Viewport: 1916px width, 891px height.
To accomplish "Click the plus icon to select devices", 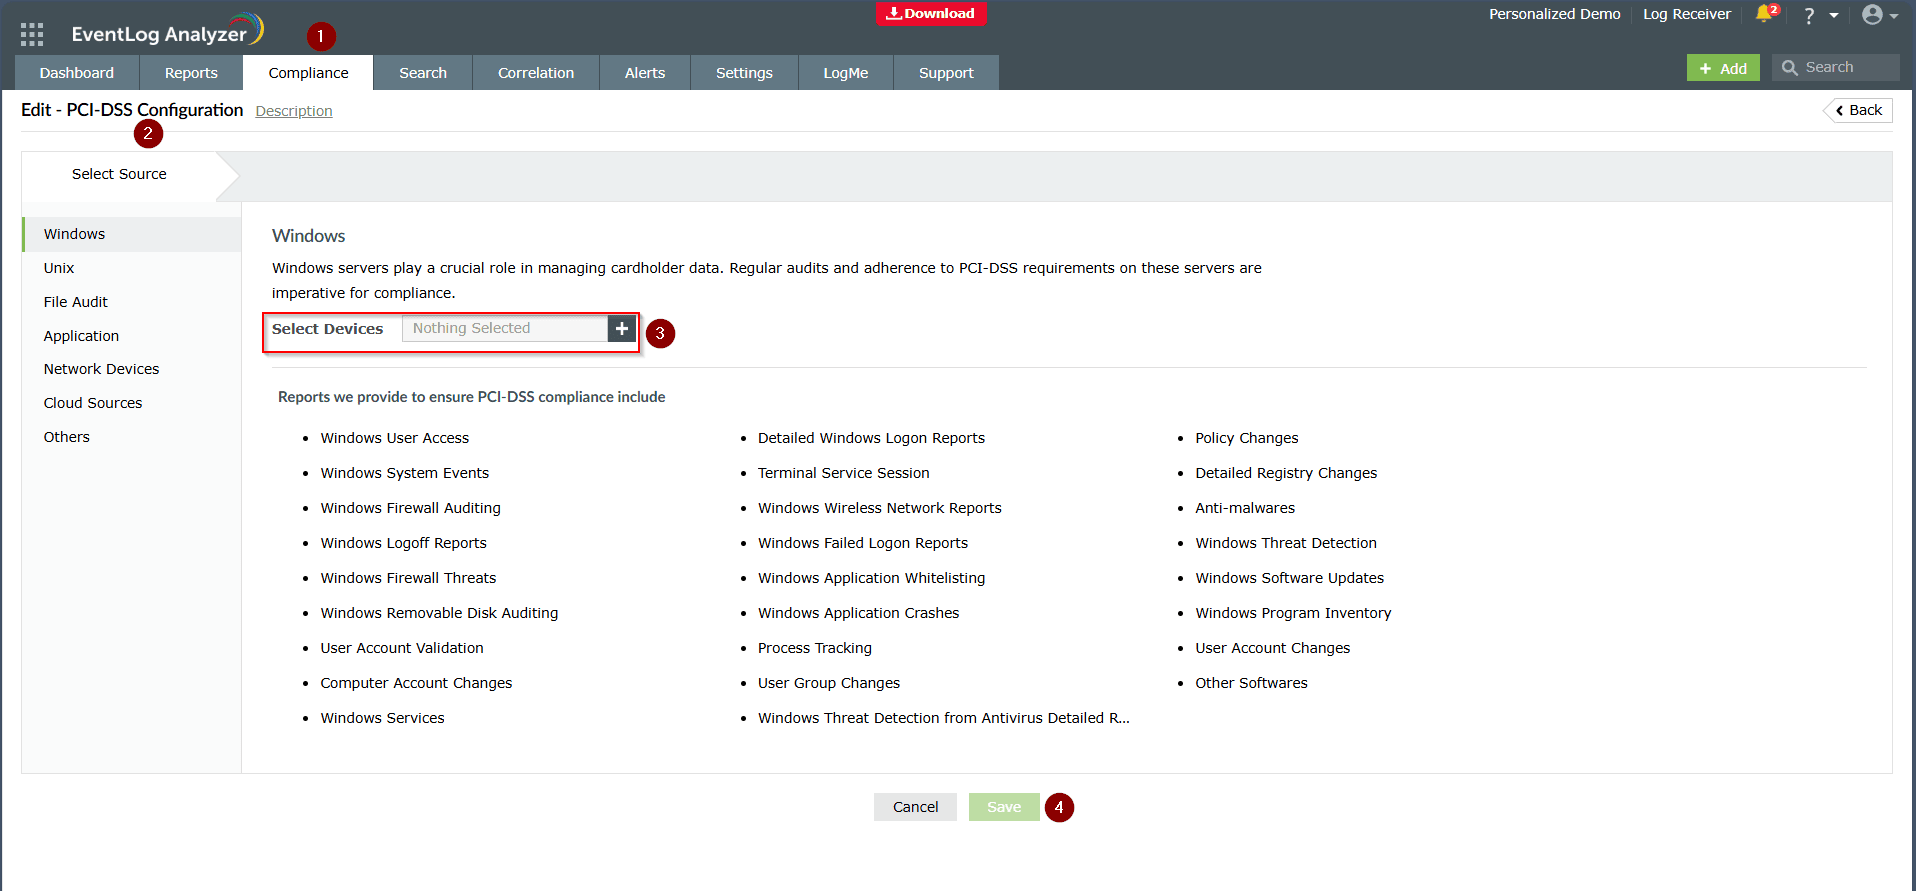I will click(x=622, y=329).
